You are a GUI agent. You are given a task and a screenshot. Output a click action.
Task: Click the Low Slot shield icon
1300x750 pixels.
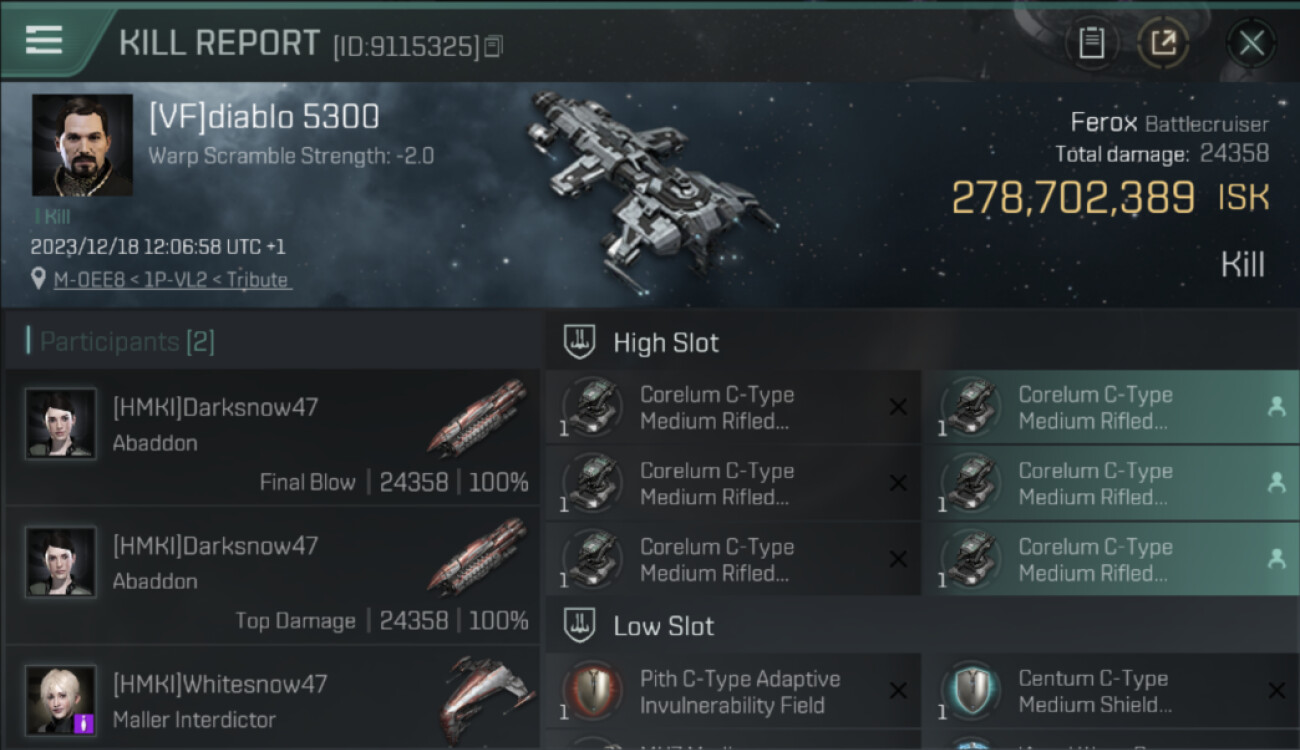tap(581, 626)
